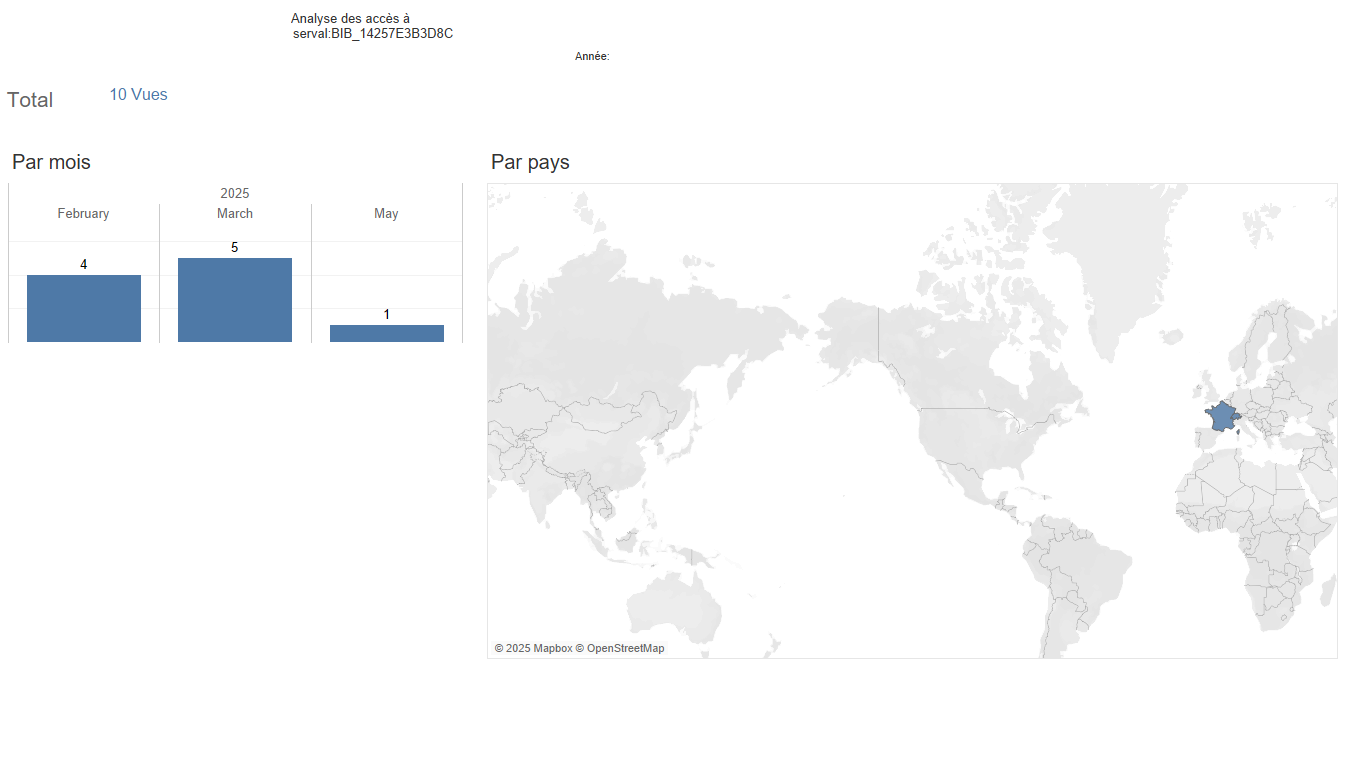Click the 'Année:' filter label
The width and height of the screenshot is (1366, 768).
pyautogui.click(x=592, y=57)
